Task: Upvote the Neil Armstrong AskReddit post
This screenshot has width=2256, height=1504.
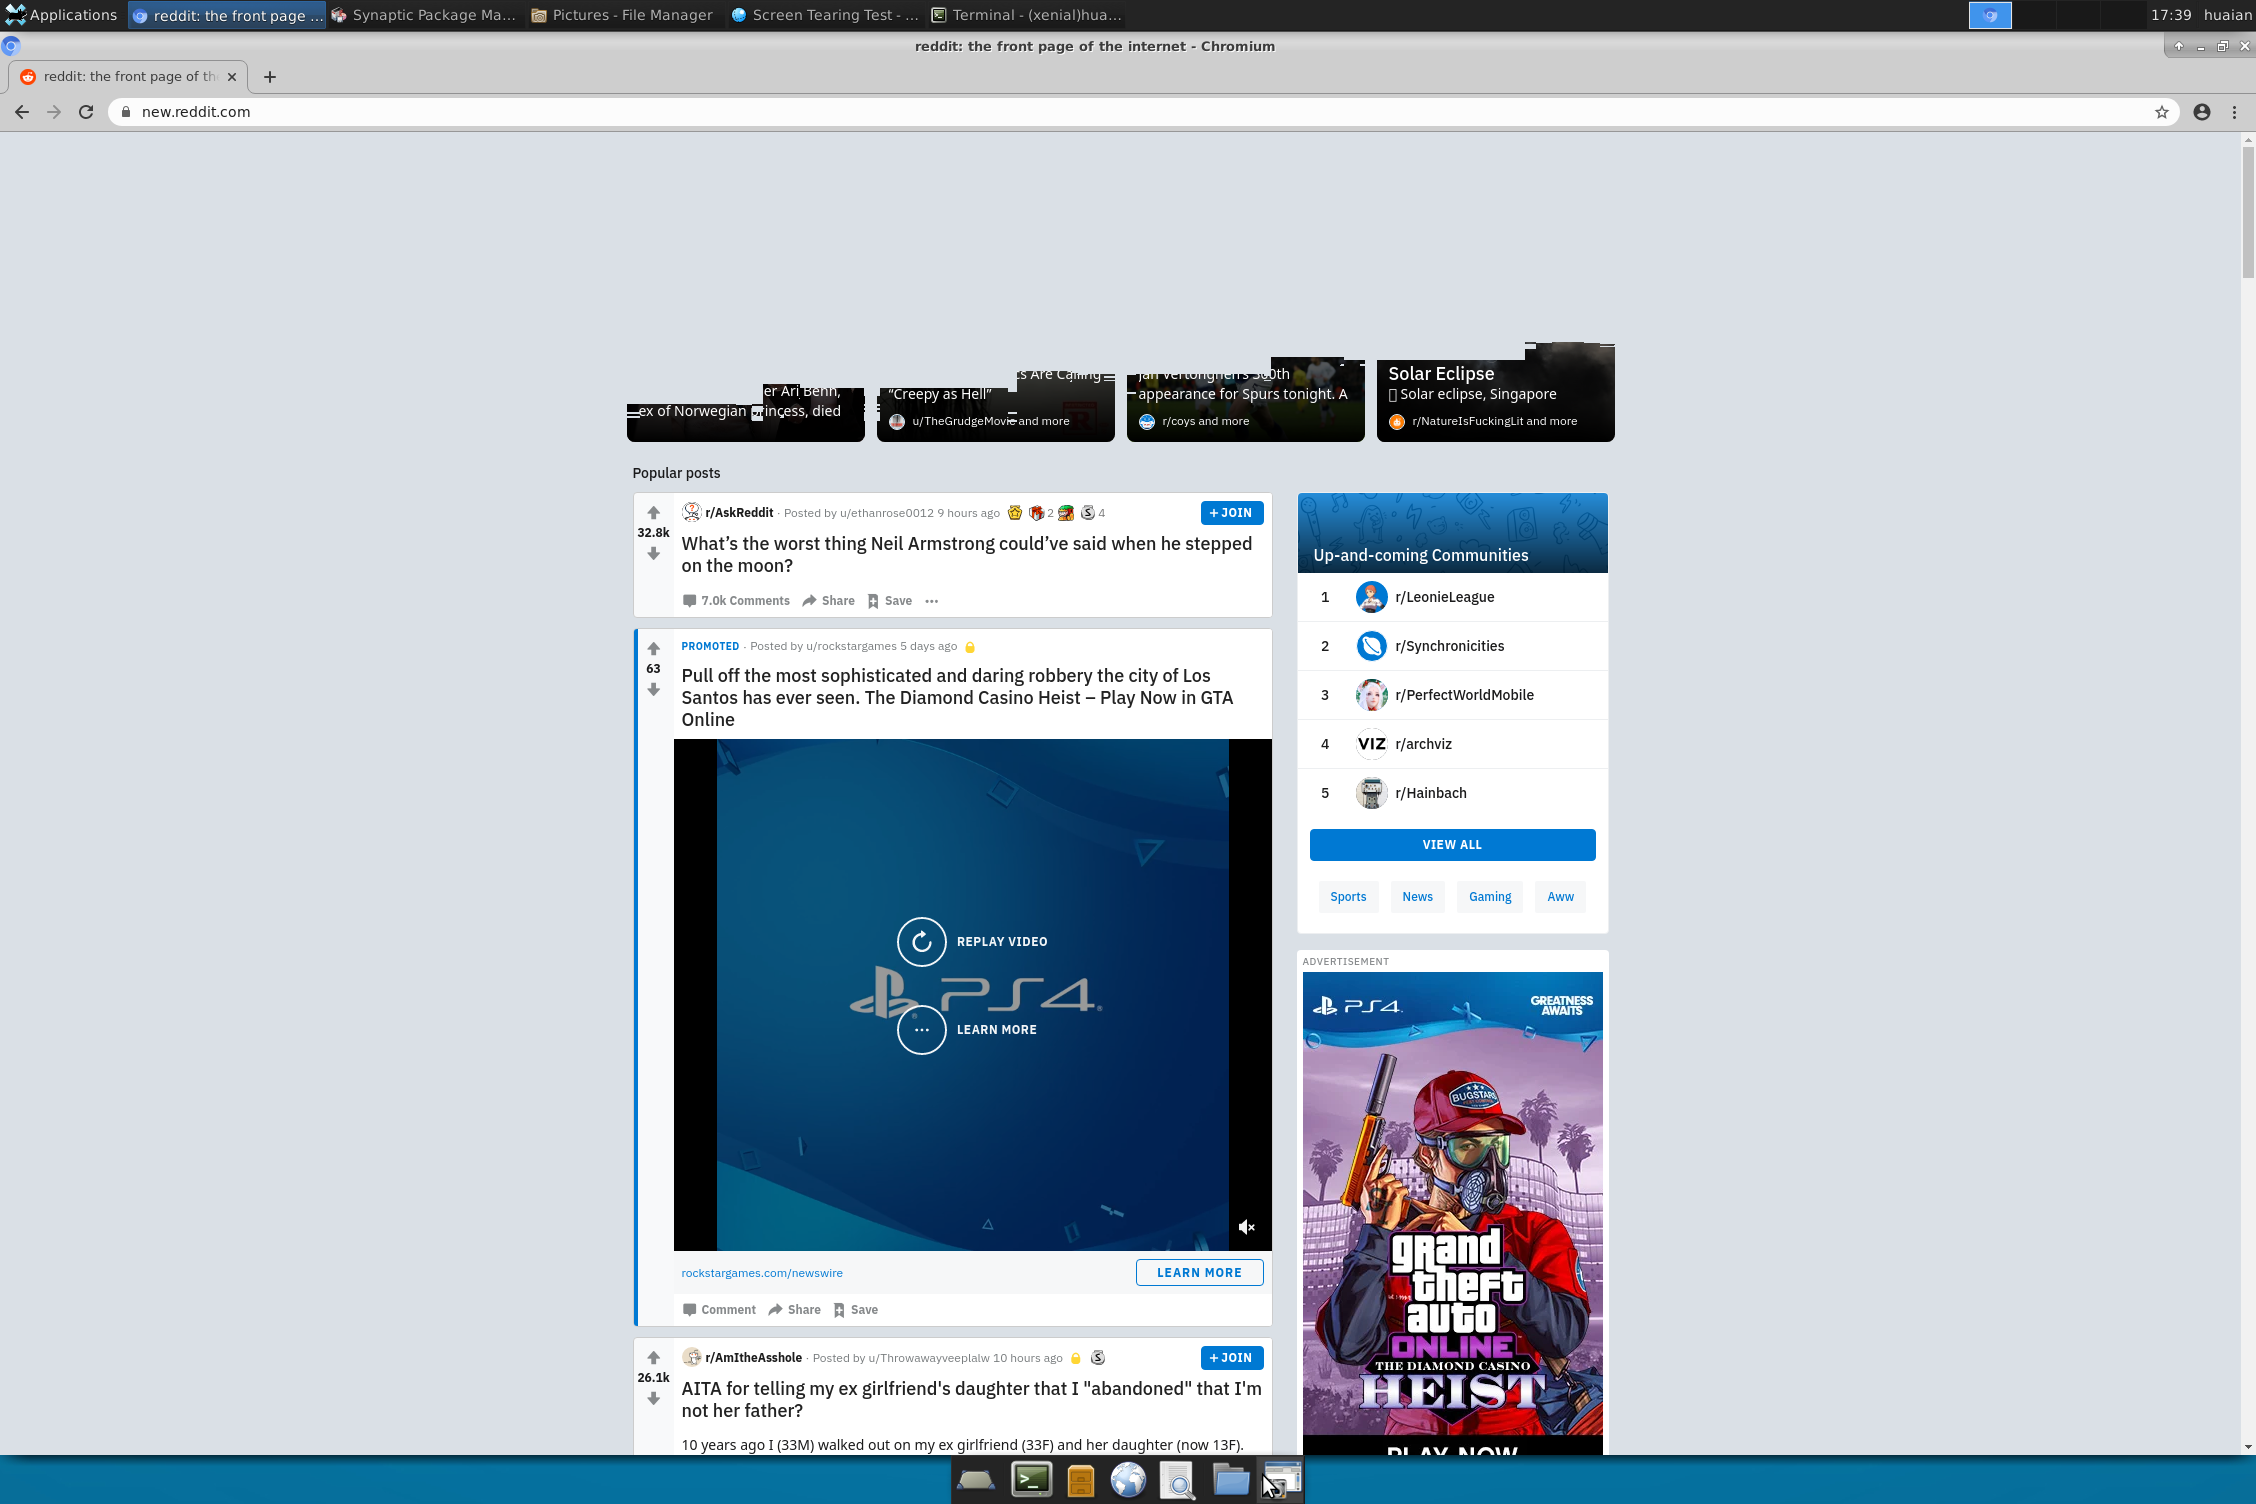Action: [x=653, y=512]
